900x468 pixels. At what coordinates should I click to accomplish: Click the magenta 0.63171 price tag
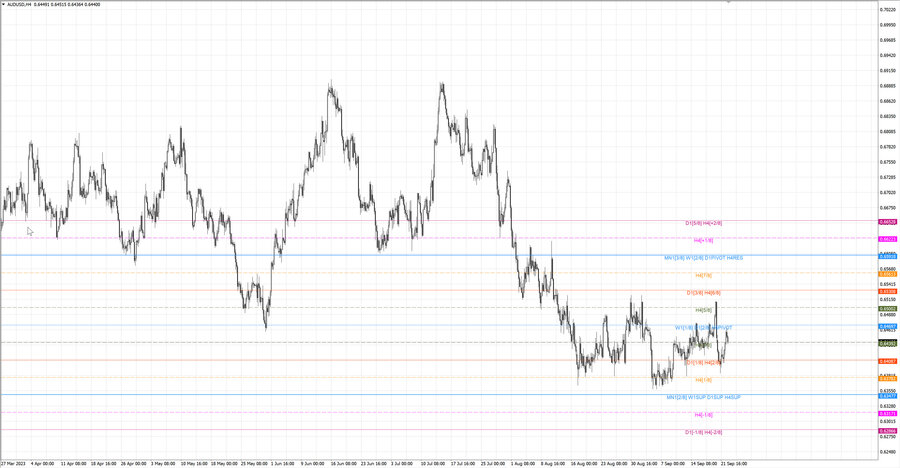(x=888, y=414)
